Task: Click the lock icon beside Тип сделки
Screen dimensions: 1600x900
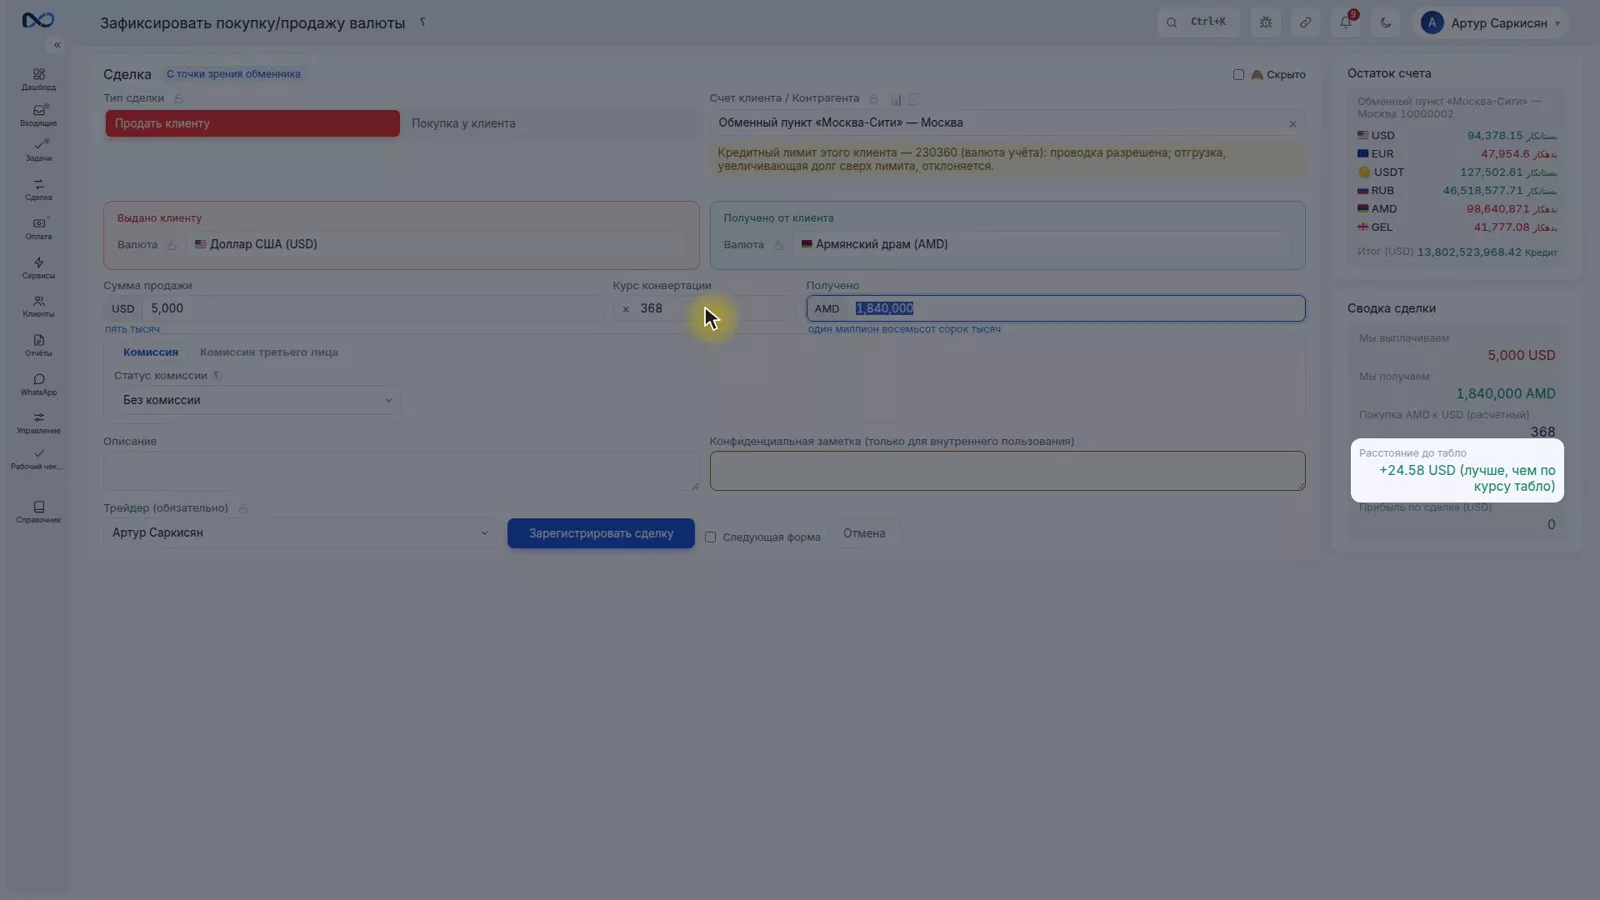Action: 179,98
